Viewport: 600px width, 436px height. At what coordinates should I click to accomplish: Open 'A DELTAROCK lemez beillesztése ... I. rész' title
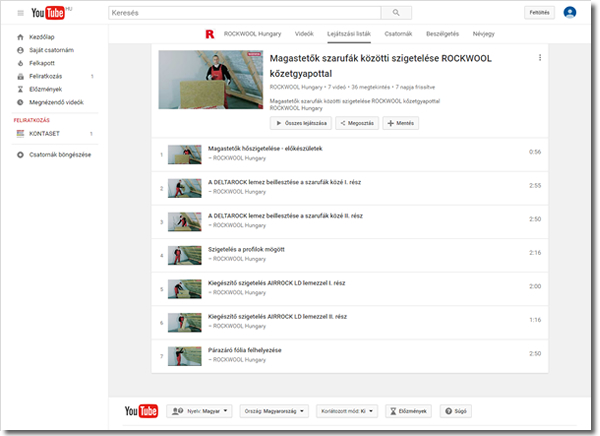[x=284, y=182]
